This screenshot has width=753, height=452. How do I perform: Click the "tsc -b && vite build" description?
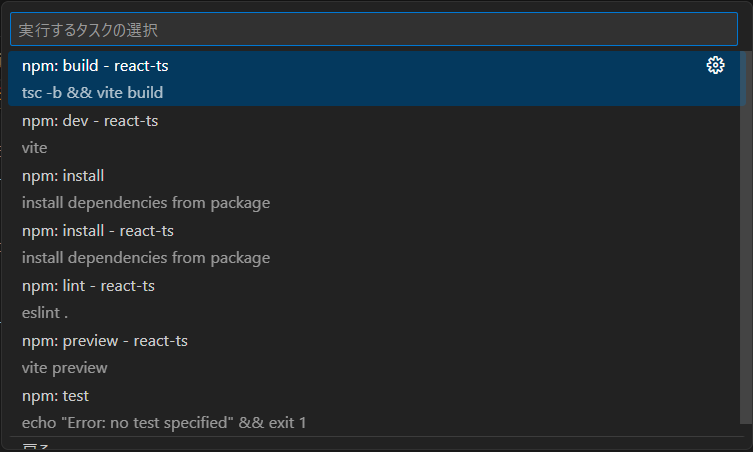pyautogui.click(x=92, y=93)
